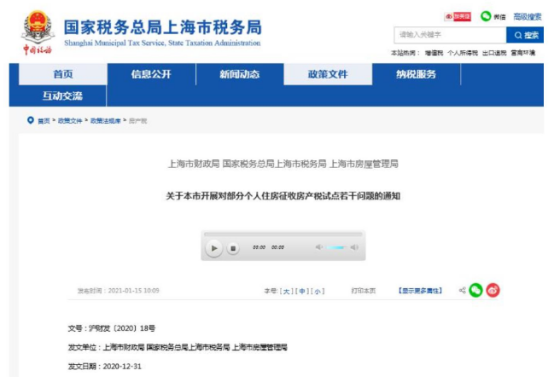Image resolution: width=554 pixels, height=383 pixels.
Task: Click the volume-up speaker icon in the player
Action: 354,247
